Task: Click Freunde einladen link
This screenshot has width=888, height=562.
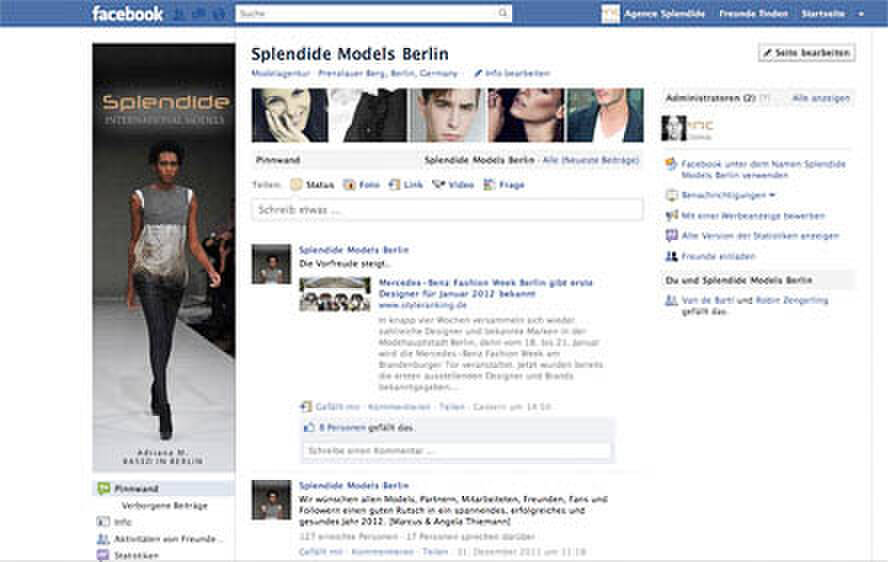Action: click(x=718, y=256)
